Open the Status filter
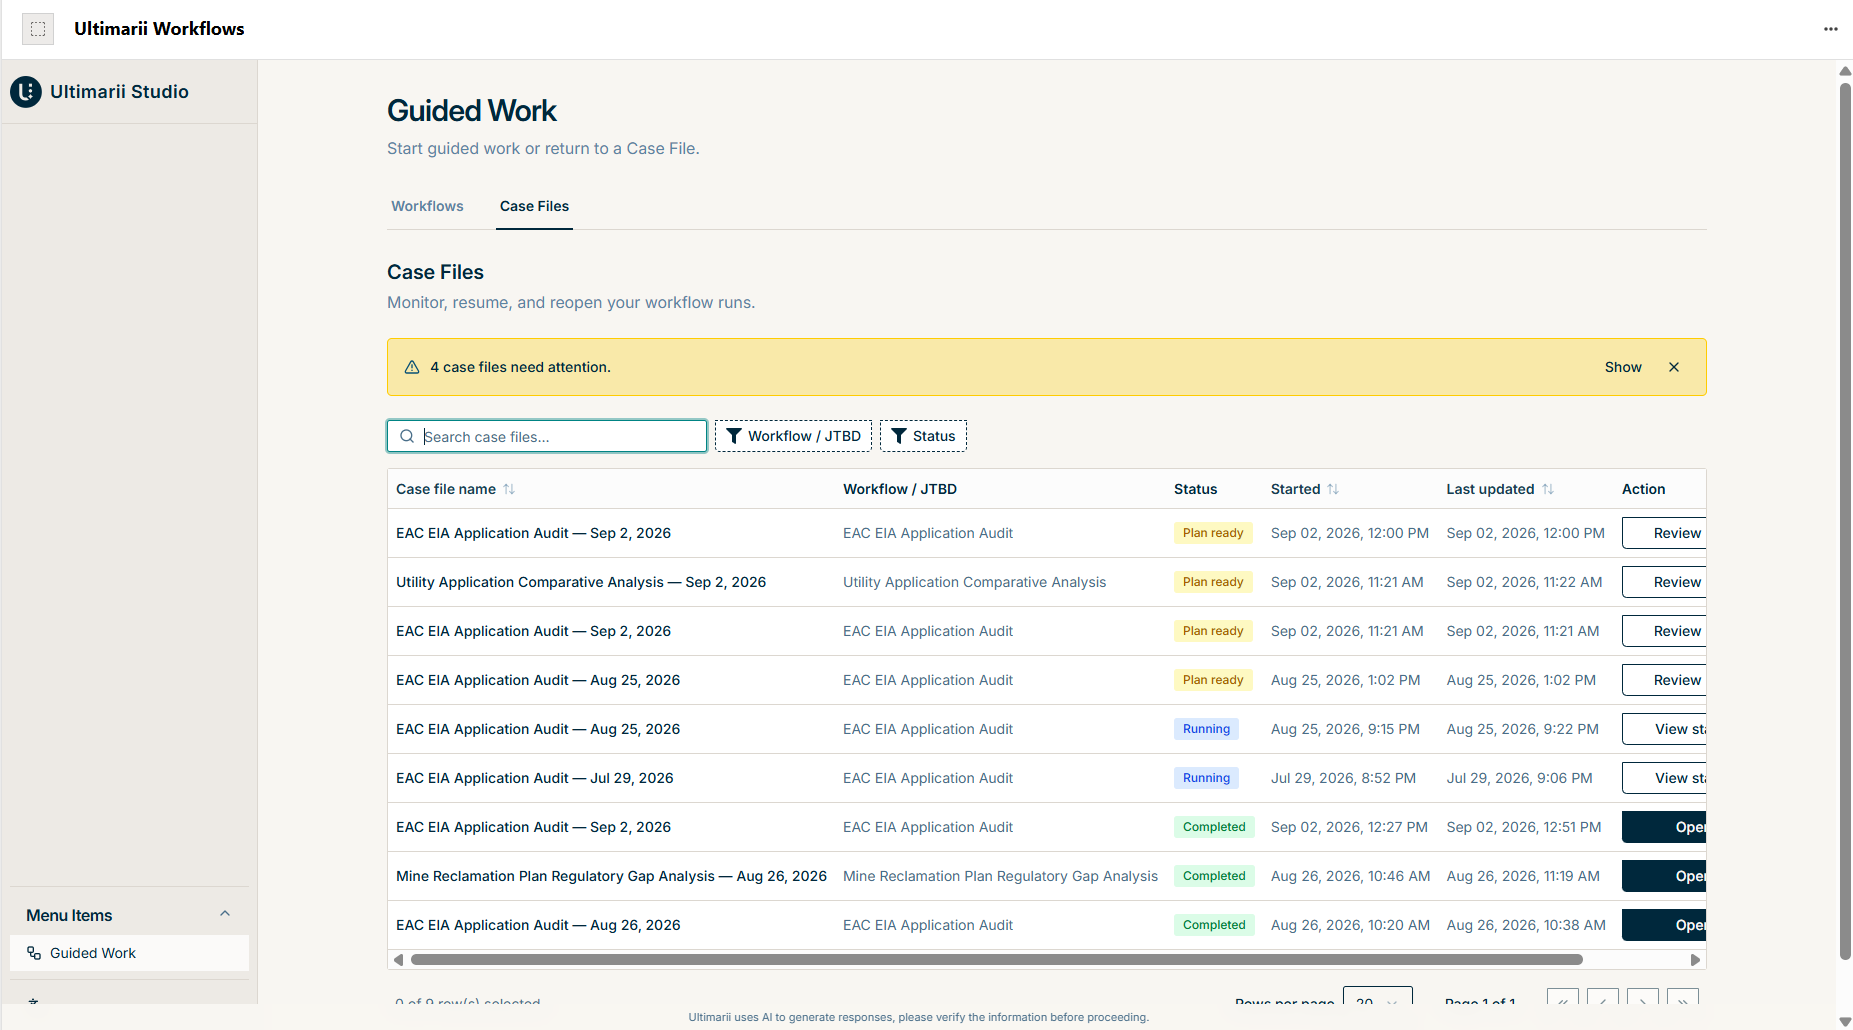 pyautogui.click(x=923, y=436)
